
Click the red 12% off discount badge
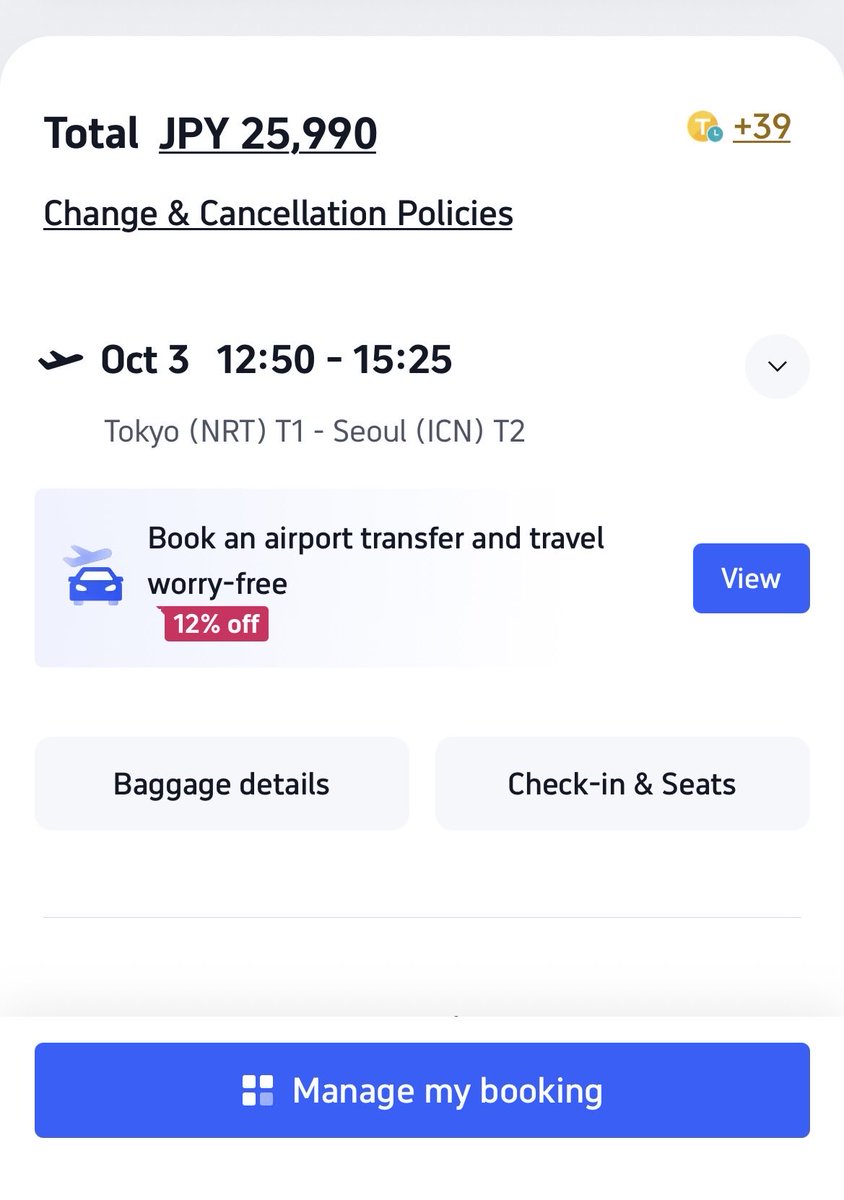click(216, 624)
